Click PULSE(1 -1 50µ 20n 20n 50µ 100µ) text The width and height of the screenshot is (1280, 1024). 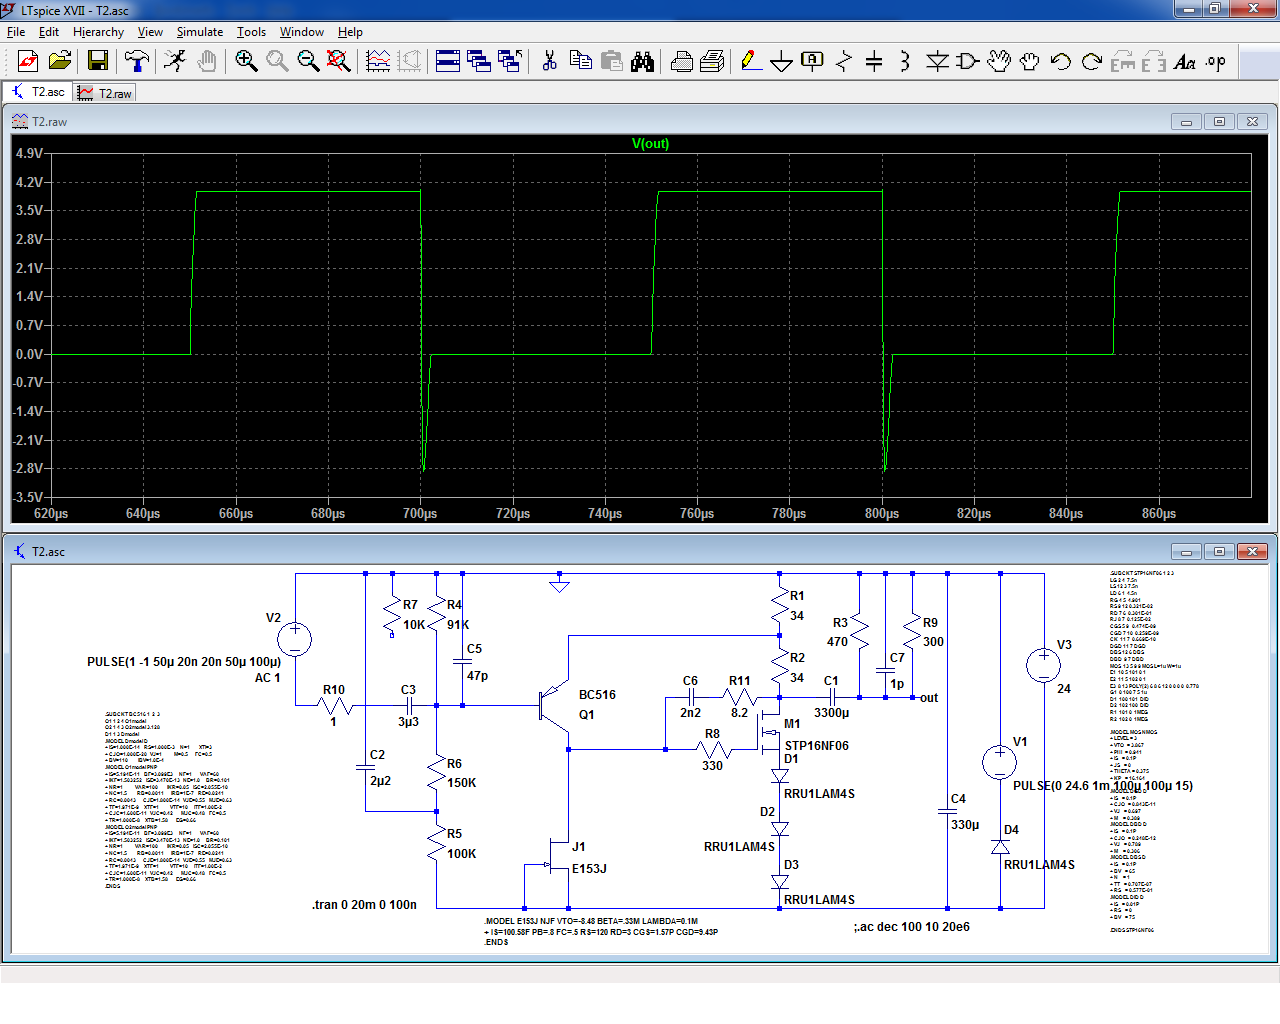tap(184, 662)
